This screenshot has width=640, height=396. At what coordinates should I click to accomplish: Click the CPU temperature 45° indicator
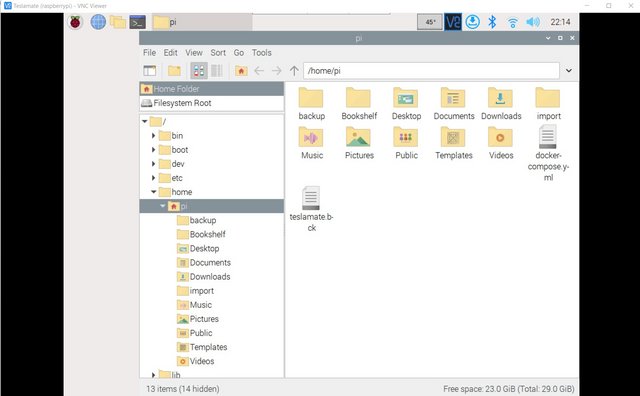(430, 22)
